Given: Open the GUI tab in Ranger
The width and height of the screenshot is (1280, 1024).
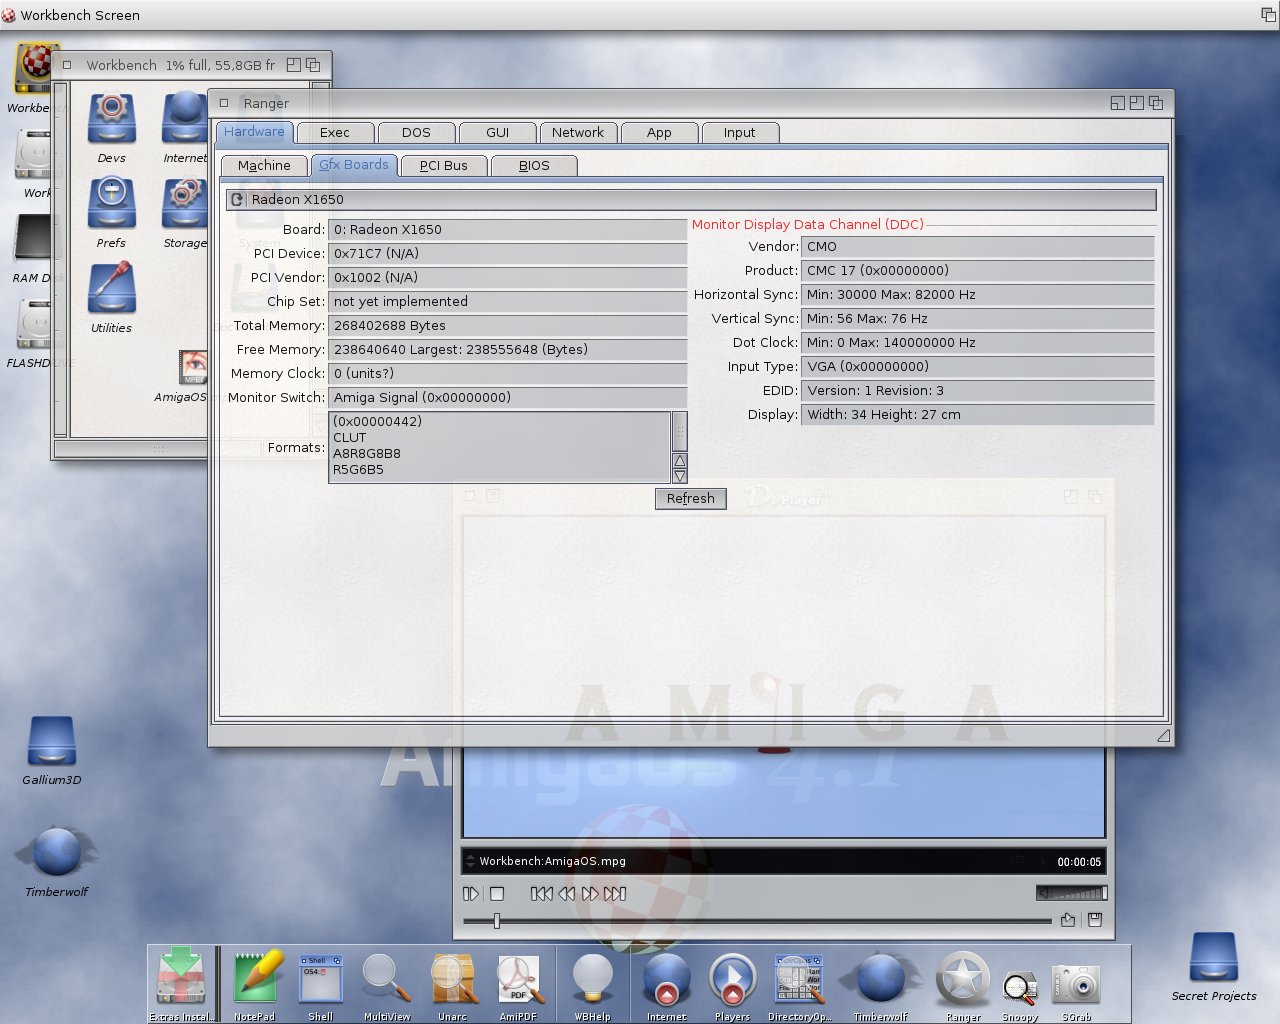Looking at the screenshot, I should pyautogui.click(x=497, y=132).
